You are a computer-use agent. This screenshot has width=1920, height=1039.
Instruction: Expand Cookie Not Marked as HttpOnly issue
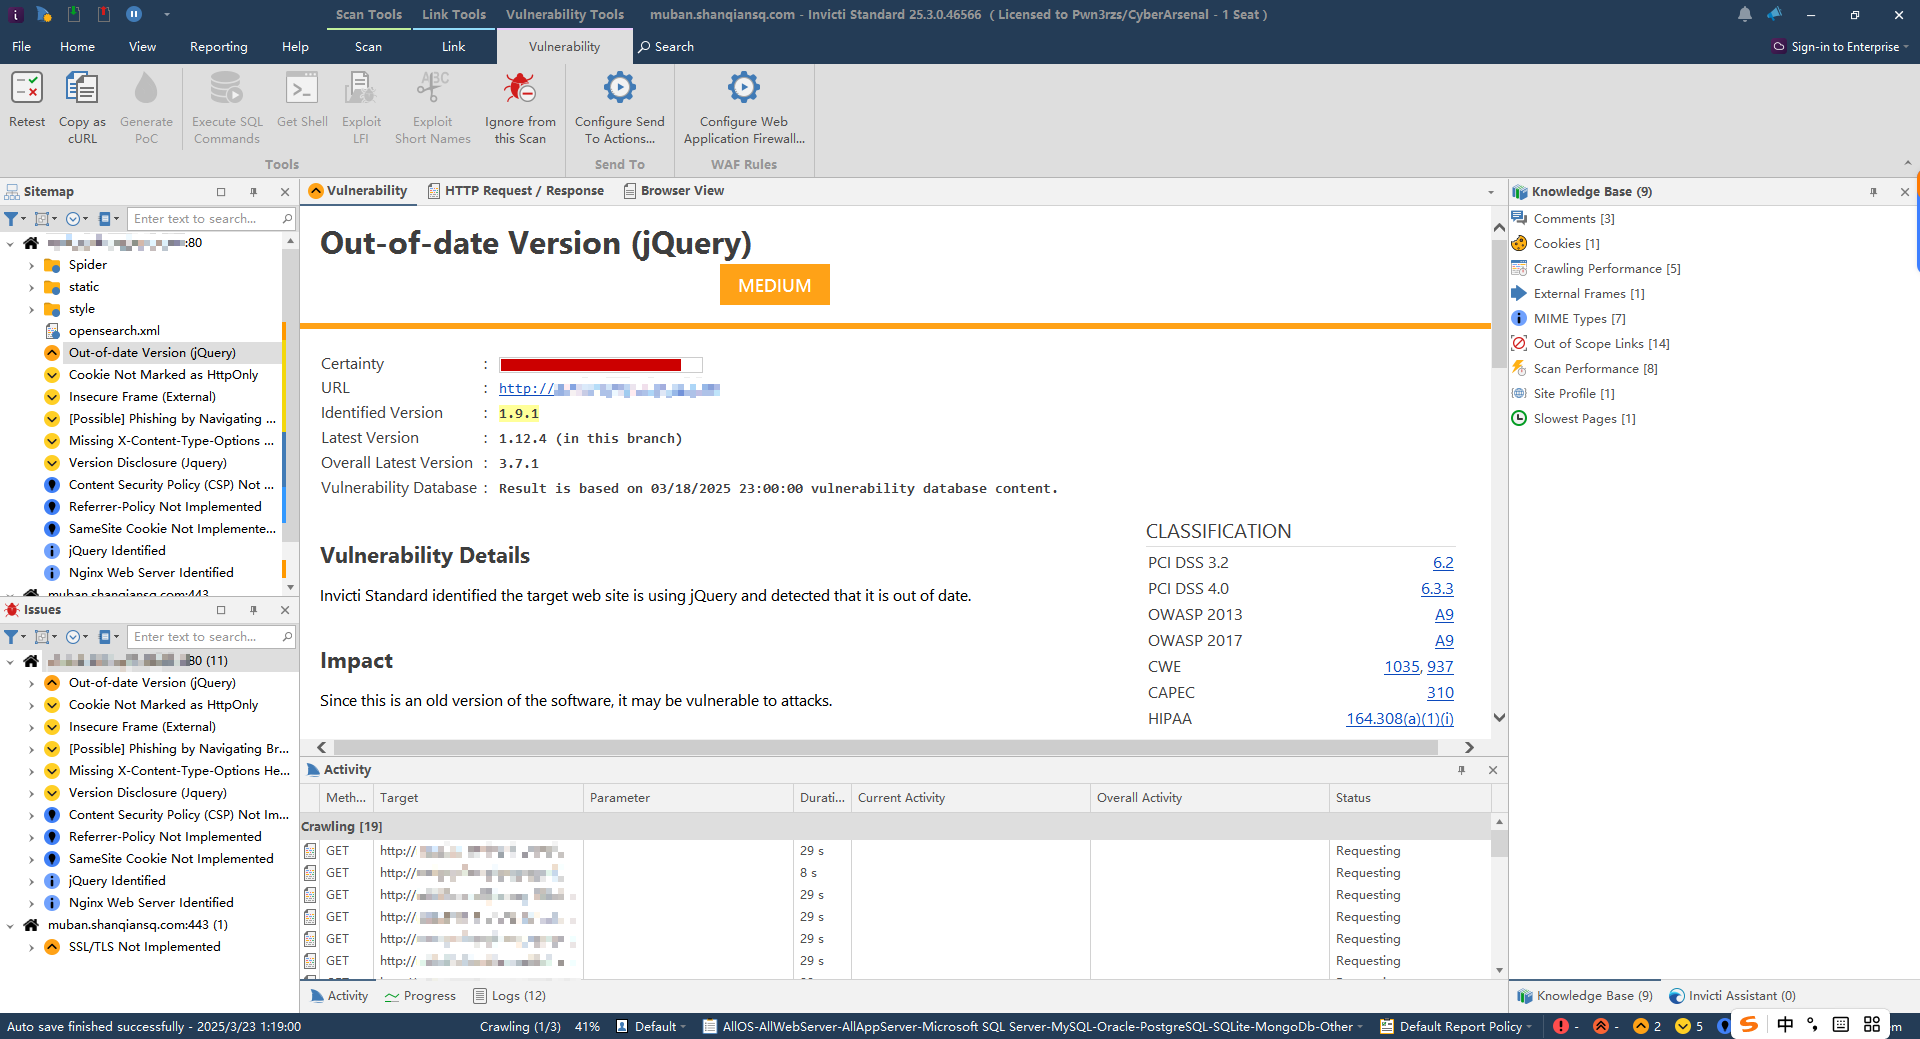pyautogui.click(x=31, y=705)
